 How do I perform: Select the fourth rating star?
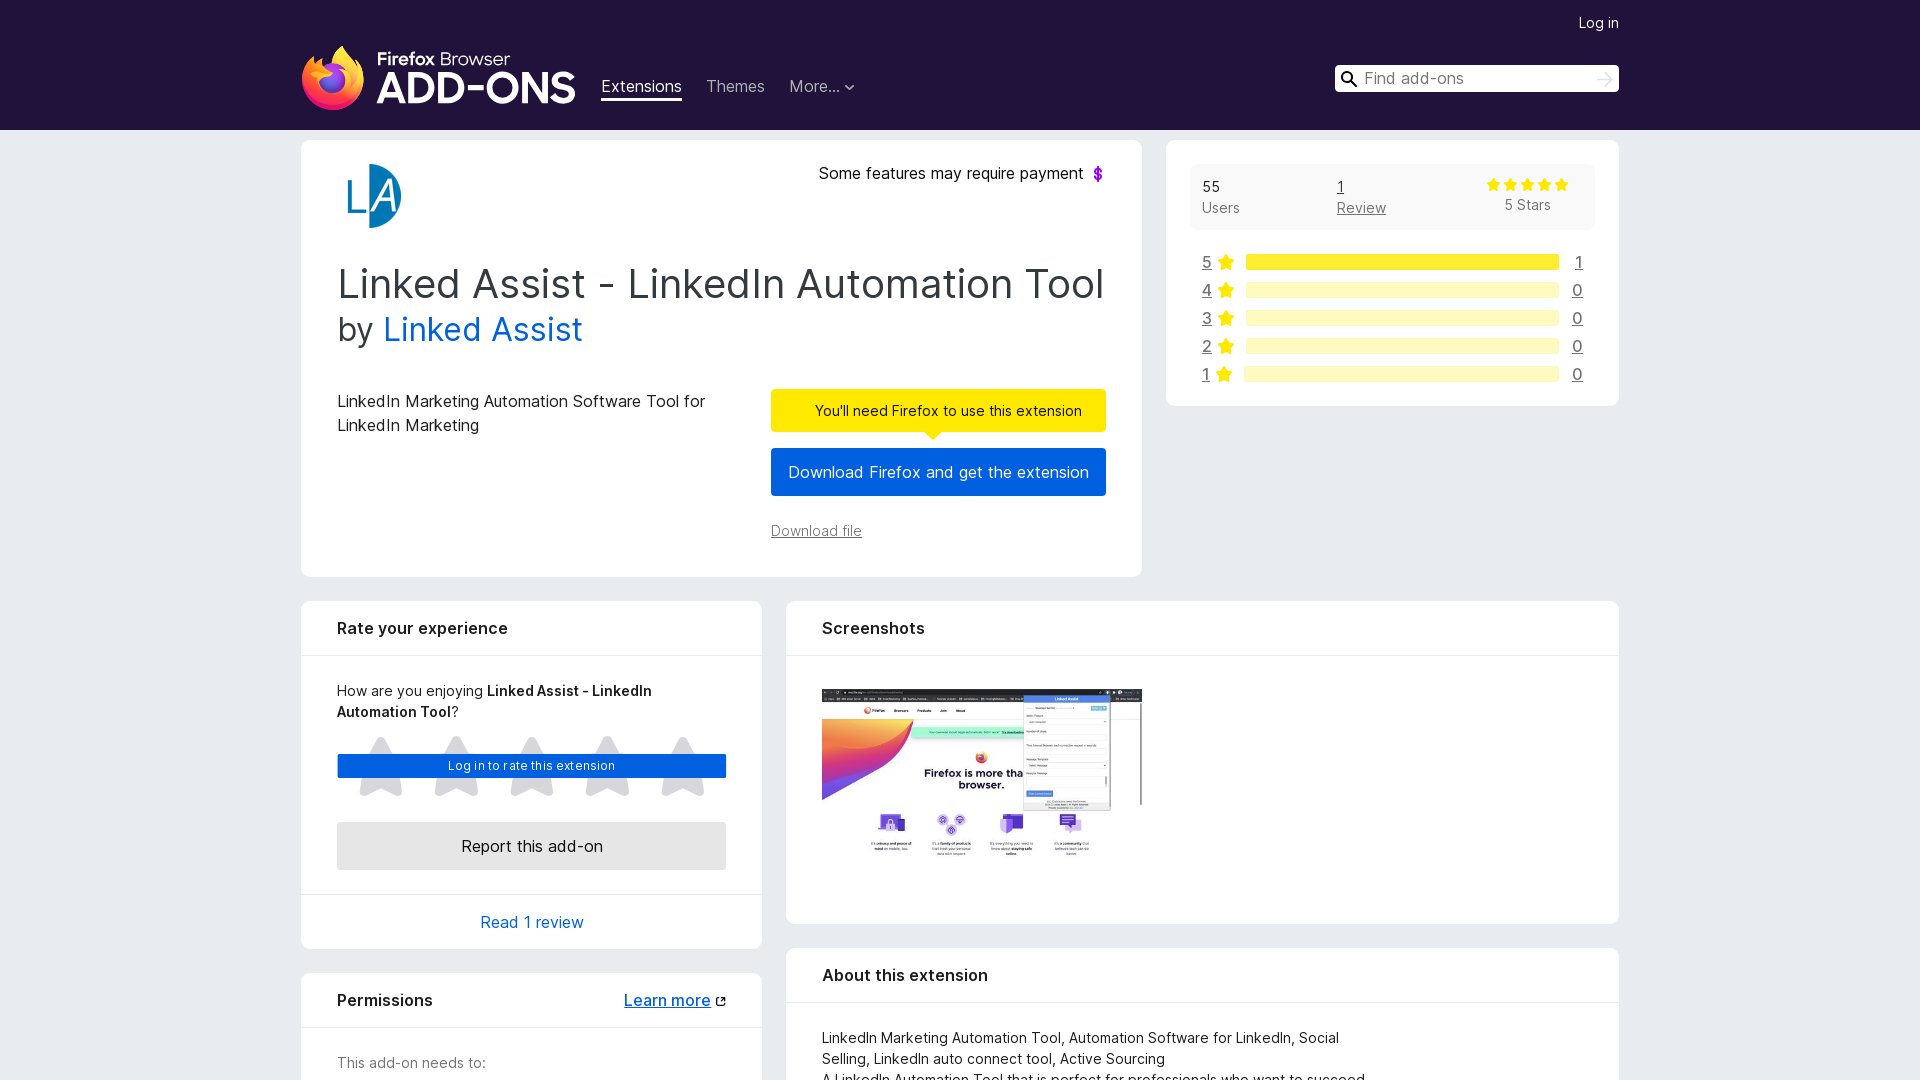(607, 766)
